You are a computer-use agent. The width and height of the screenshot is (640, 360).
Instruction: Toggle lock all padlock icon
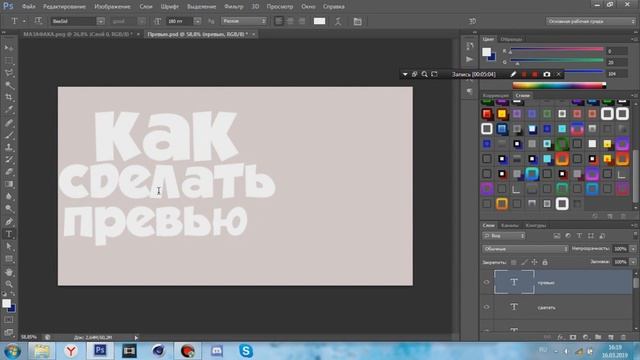click(545, 262)
